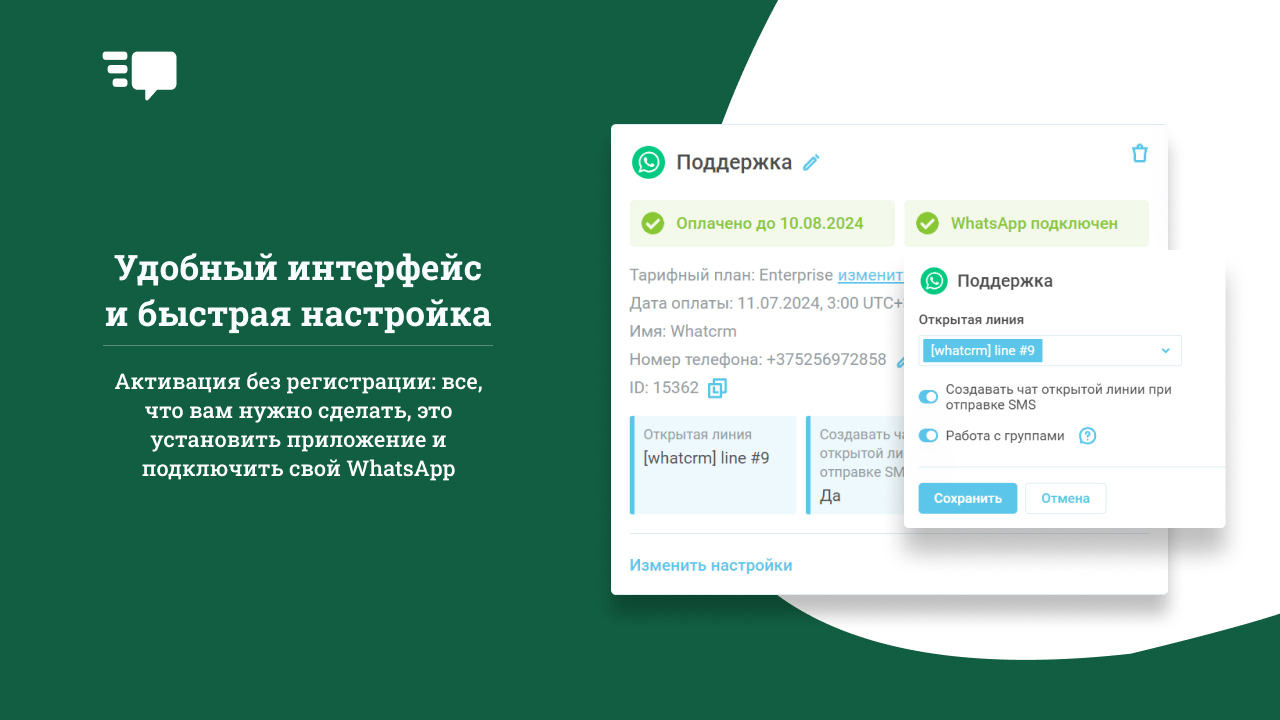Click the check icon in the WhatsApp подключен badge

[x=927, y=223]
